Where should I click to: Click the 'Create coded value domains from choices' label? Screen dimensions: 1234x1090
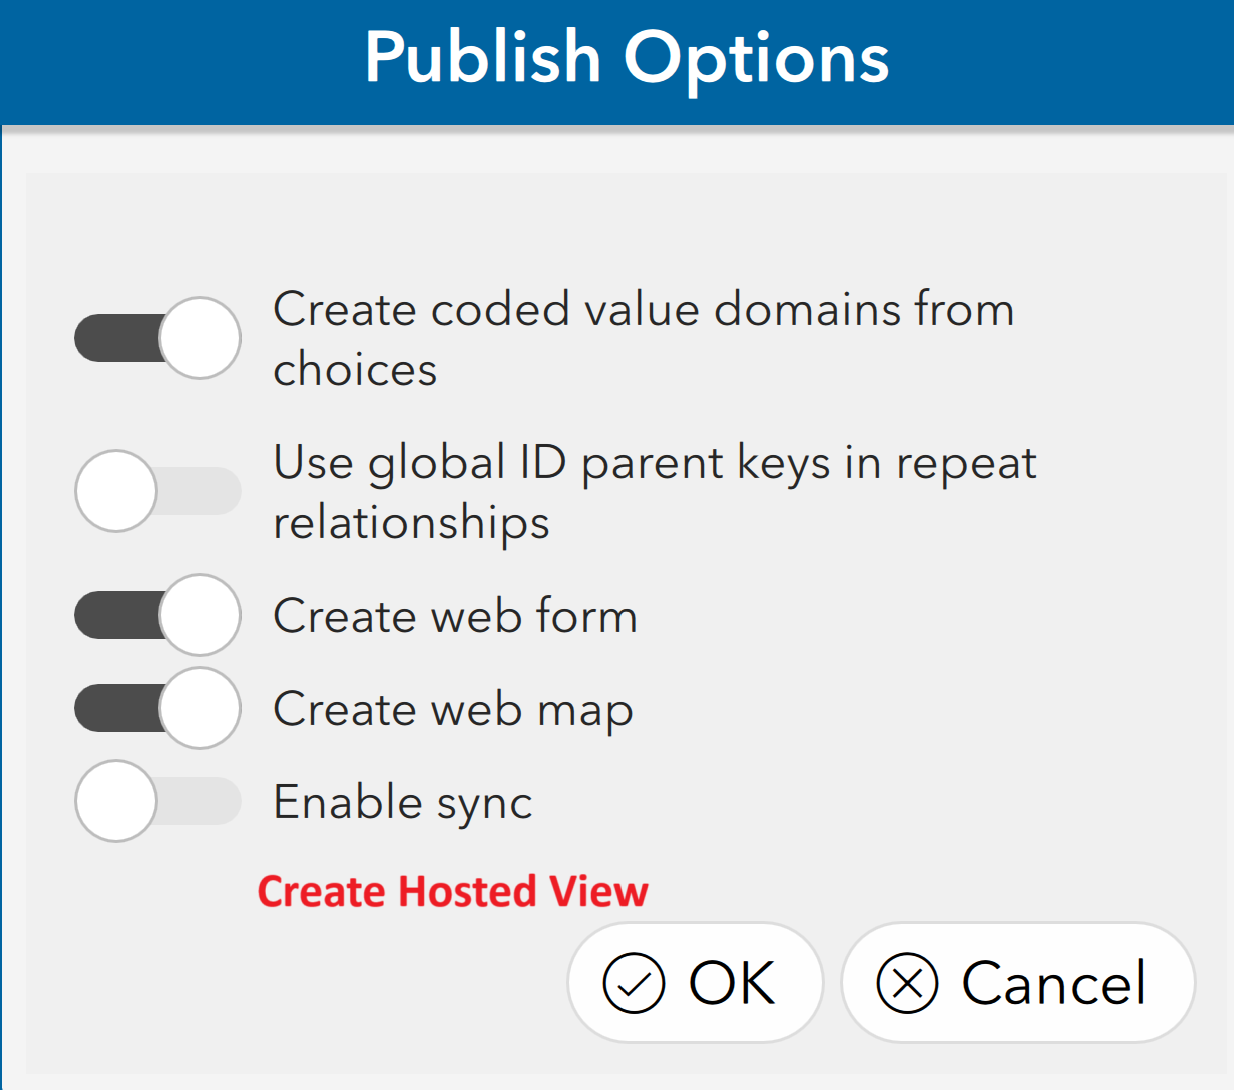pyautogui.click(x=644, y=339)
